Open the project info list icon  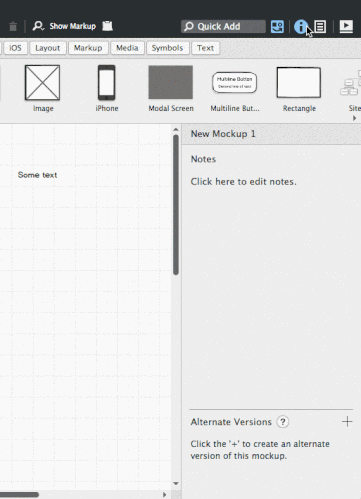[320, 26]
